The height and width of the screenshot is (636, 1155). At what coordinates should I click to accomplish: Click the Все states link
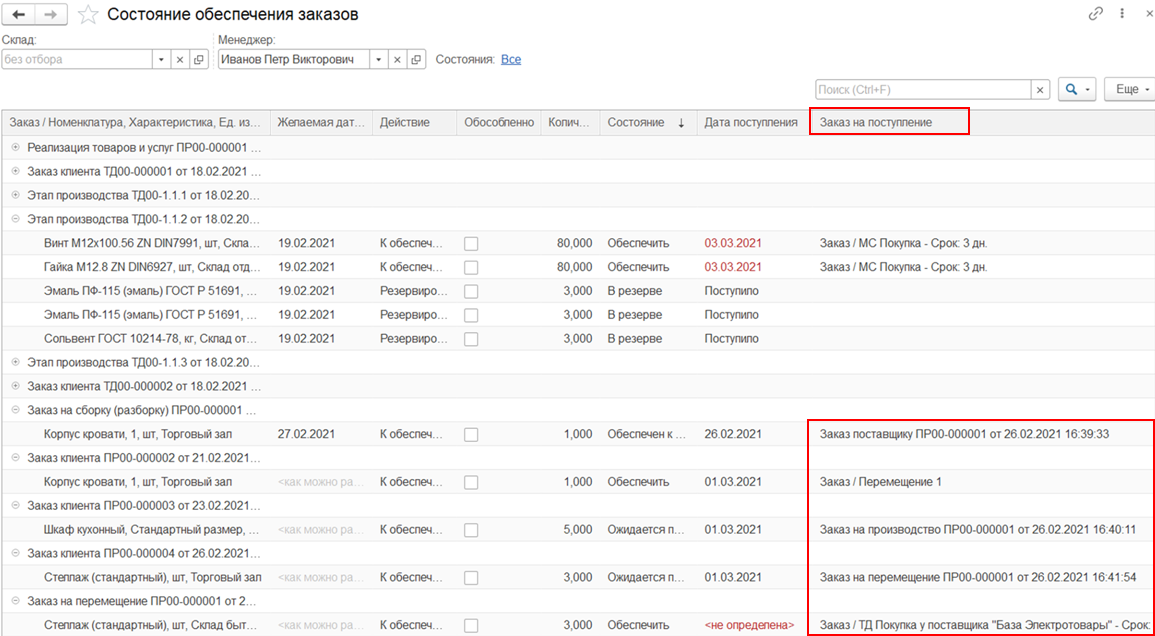(511, 60)
